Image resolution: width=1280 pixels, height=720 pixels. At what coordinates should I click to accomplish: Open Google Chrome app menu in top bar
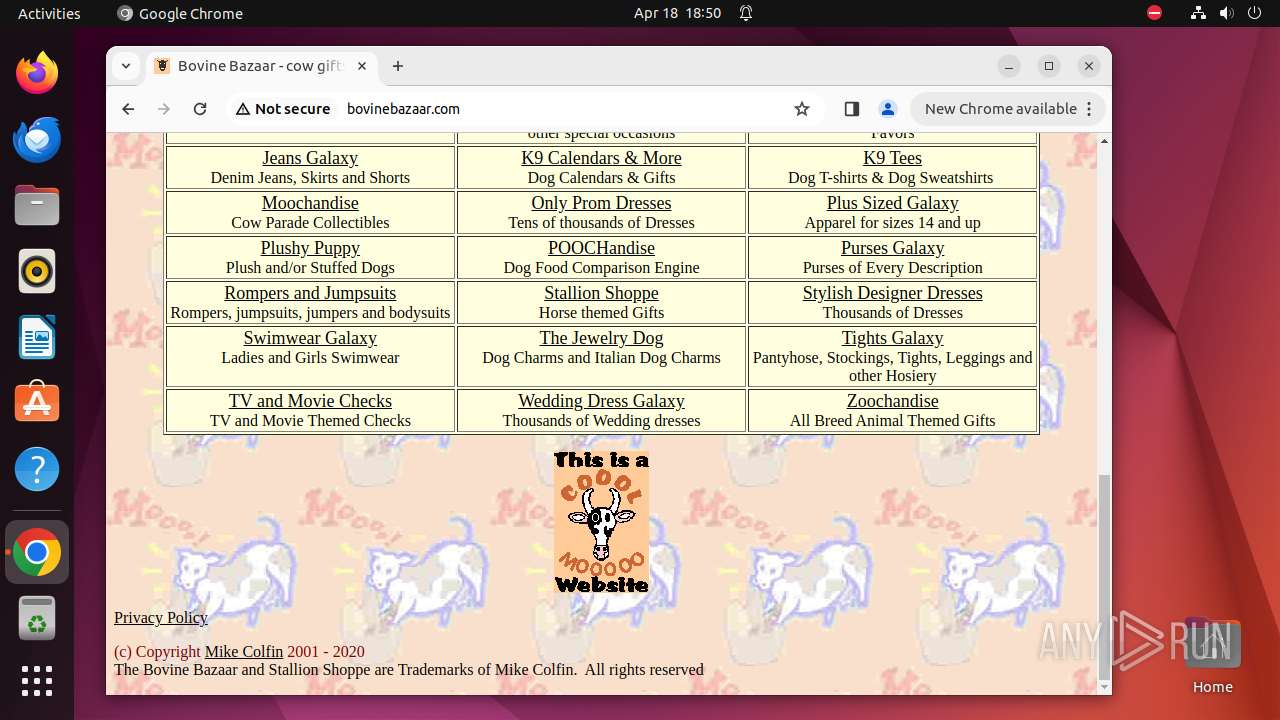pos(180,13)
